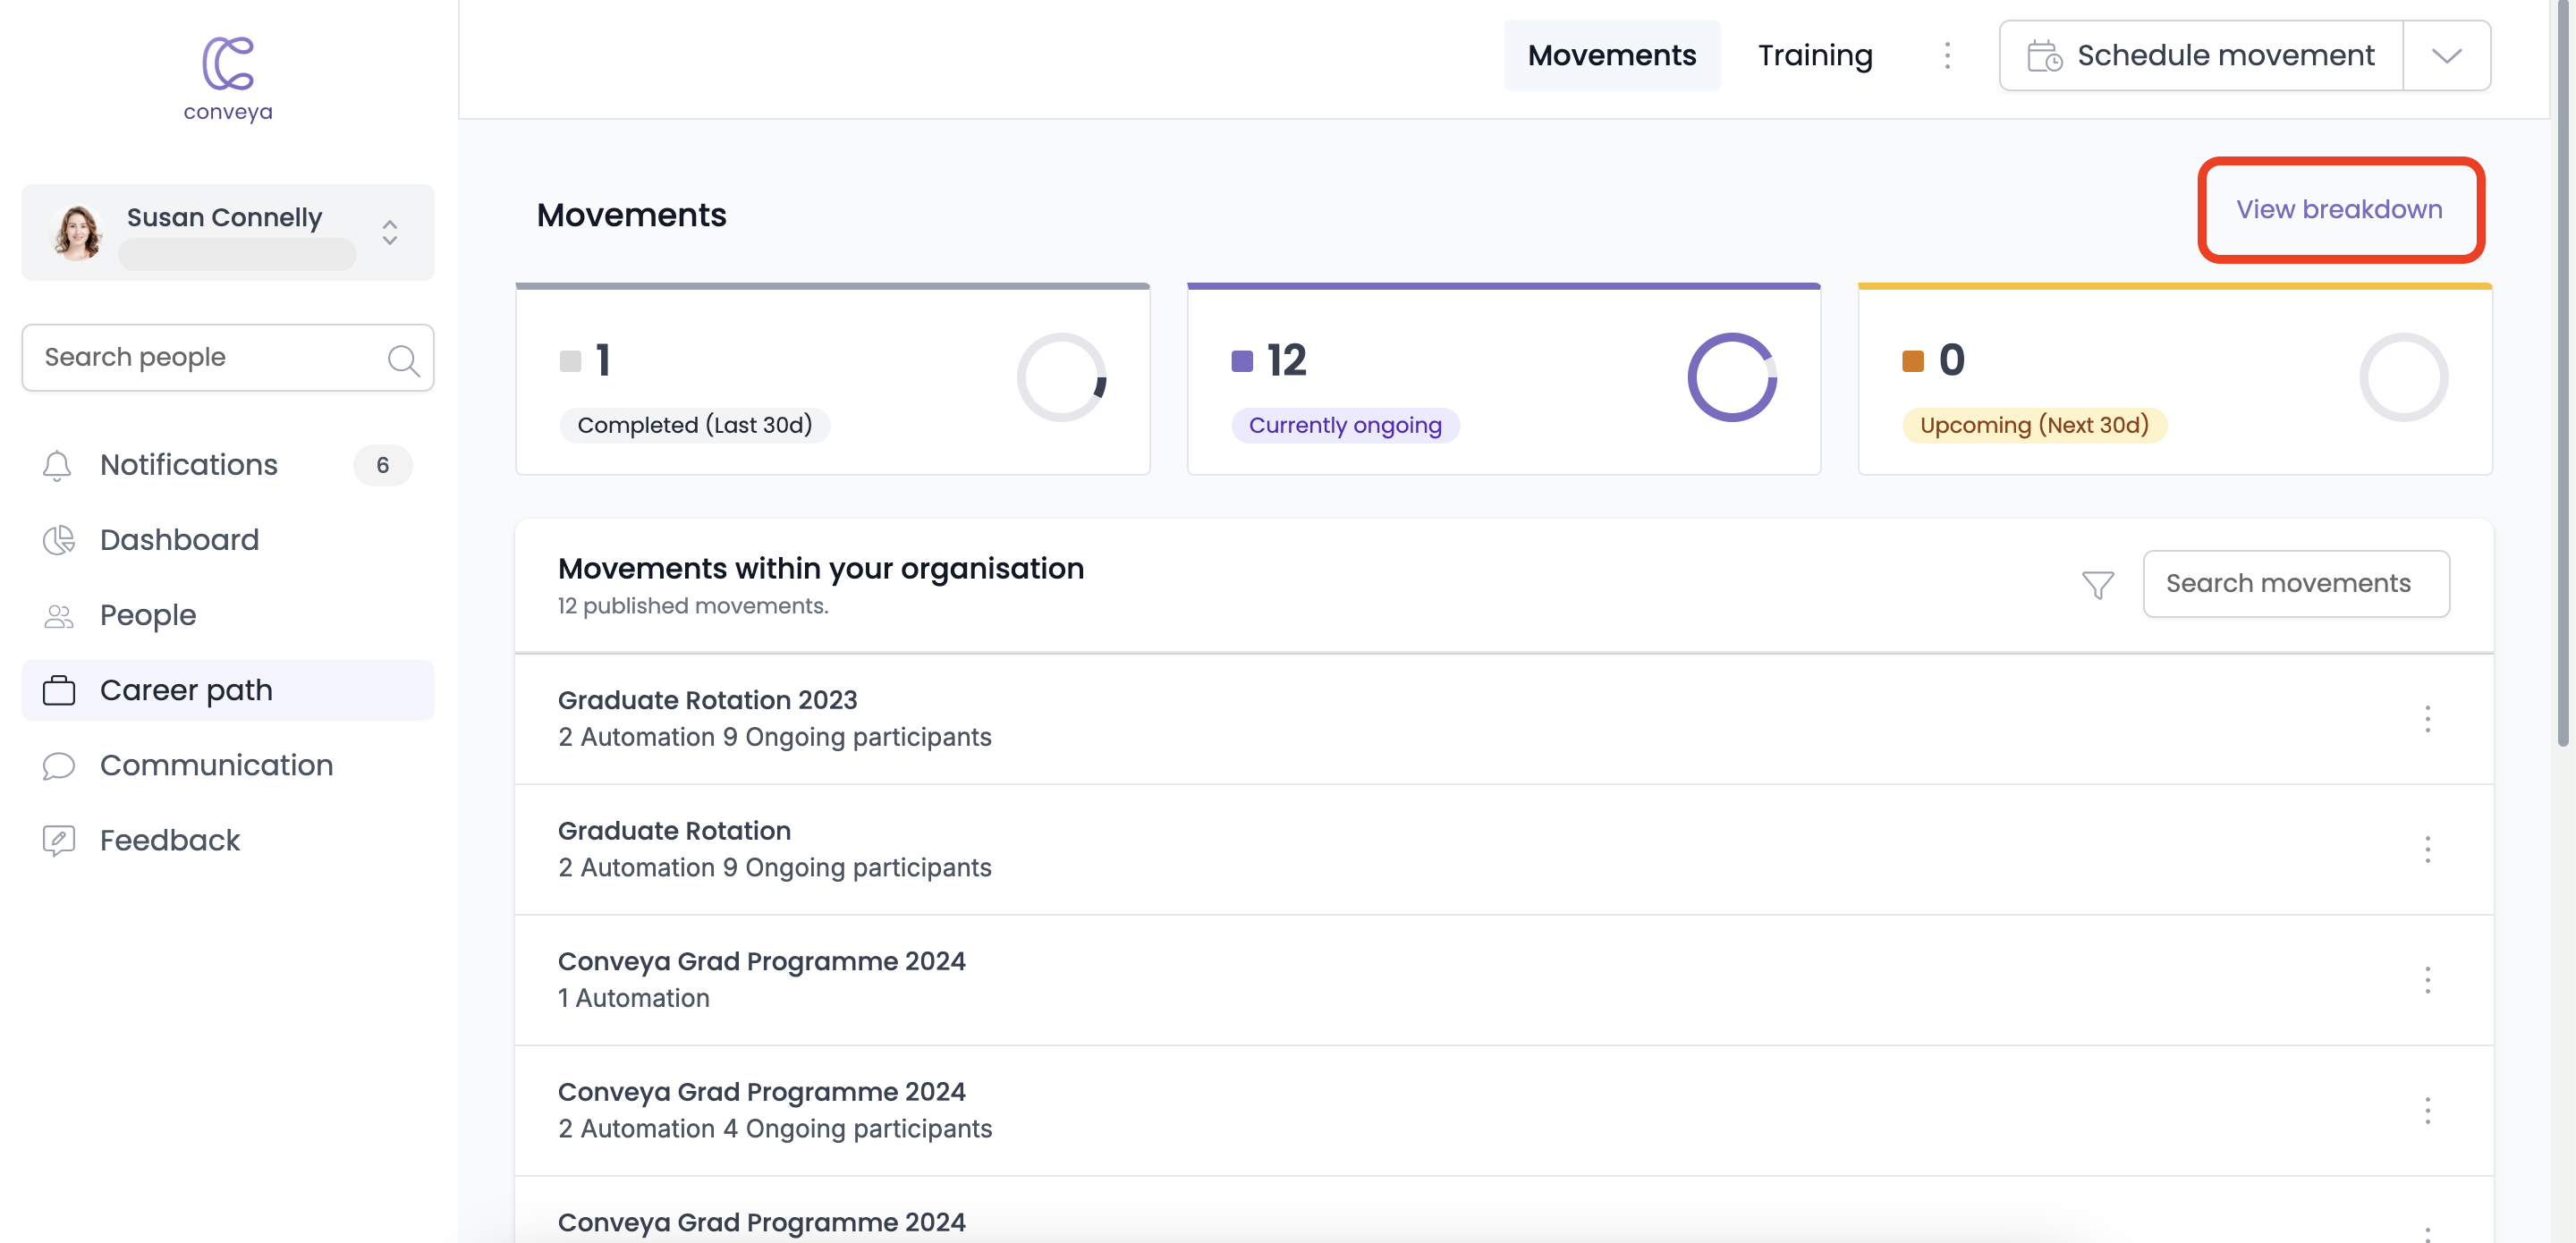Click the Notifications bell icon
2576x1243 pixels.
point(58,465)
